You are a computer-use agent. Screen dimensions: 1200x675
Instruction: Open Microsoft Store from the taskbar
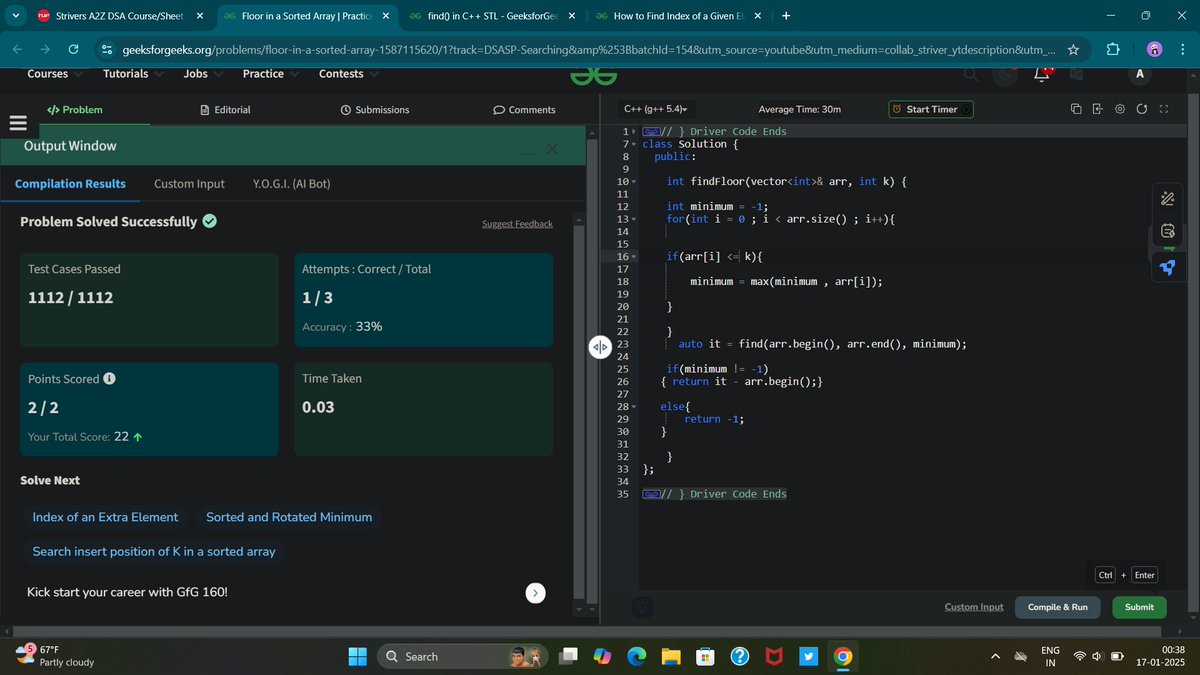[x=705, y=657]
